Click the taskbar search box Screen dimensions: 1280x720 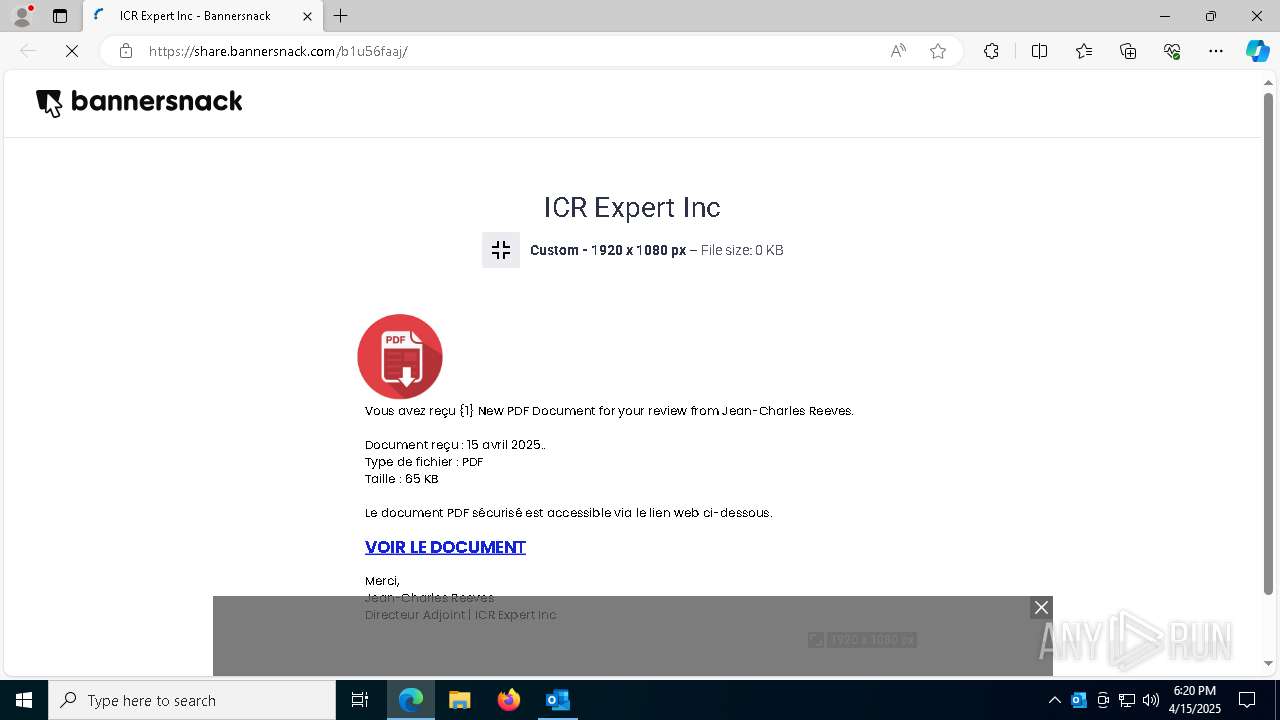click(x=192, y=700)
